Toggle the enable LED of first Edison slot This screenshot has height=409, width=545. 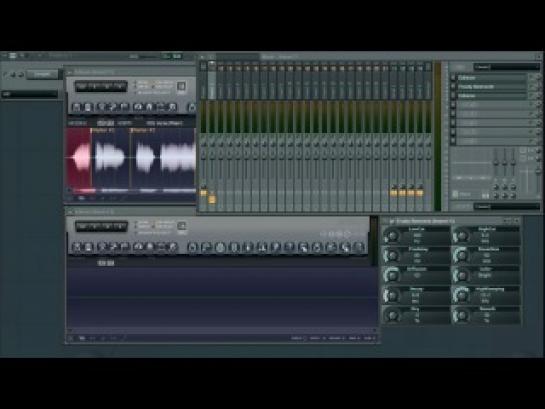(453, 77)
